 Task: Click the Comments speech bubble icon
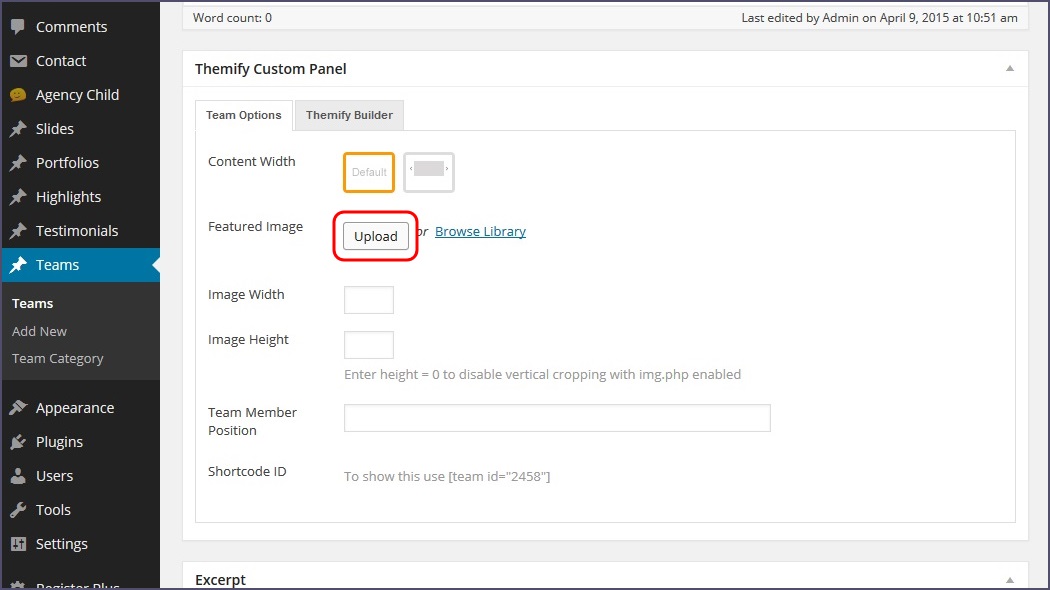point(18,27)
